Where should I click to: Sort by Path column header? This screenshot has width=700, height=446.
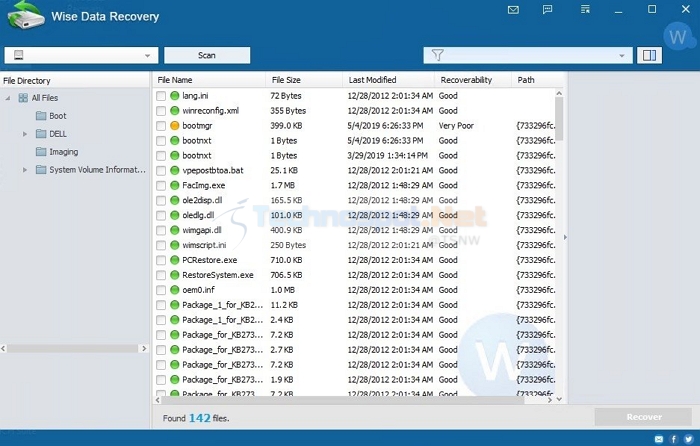point(538,80)
